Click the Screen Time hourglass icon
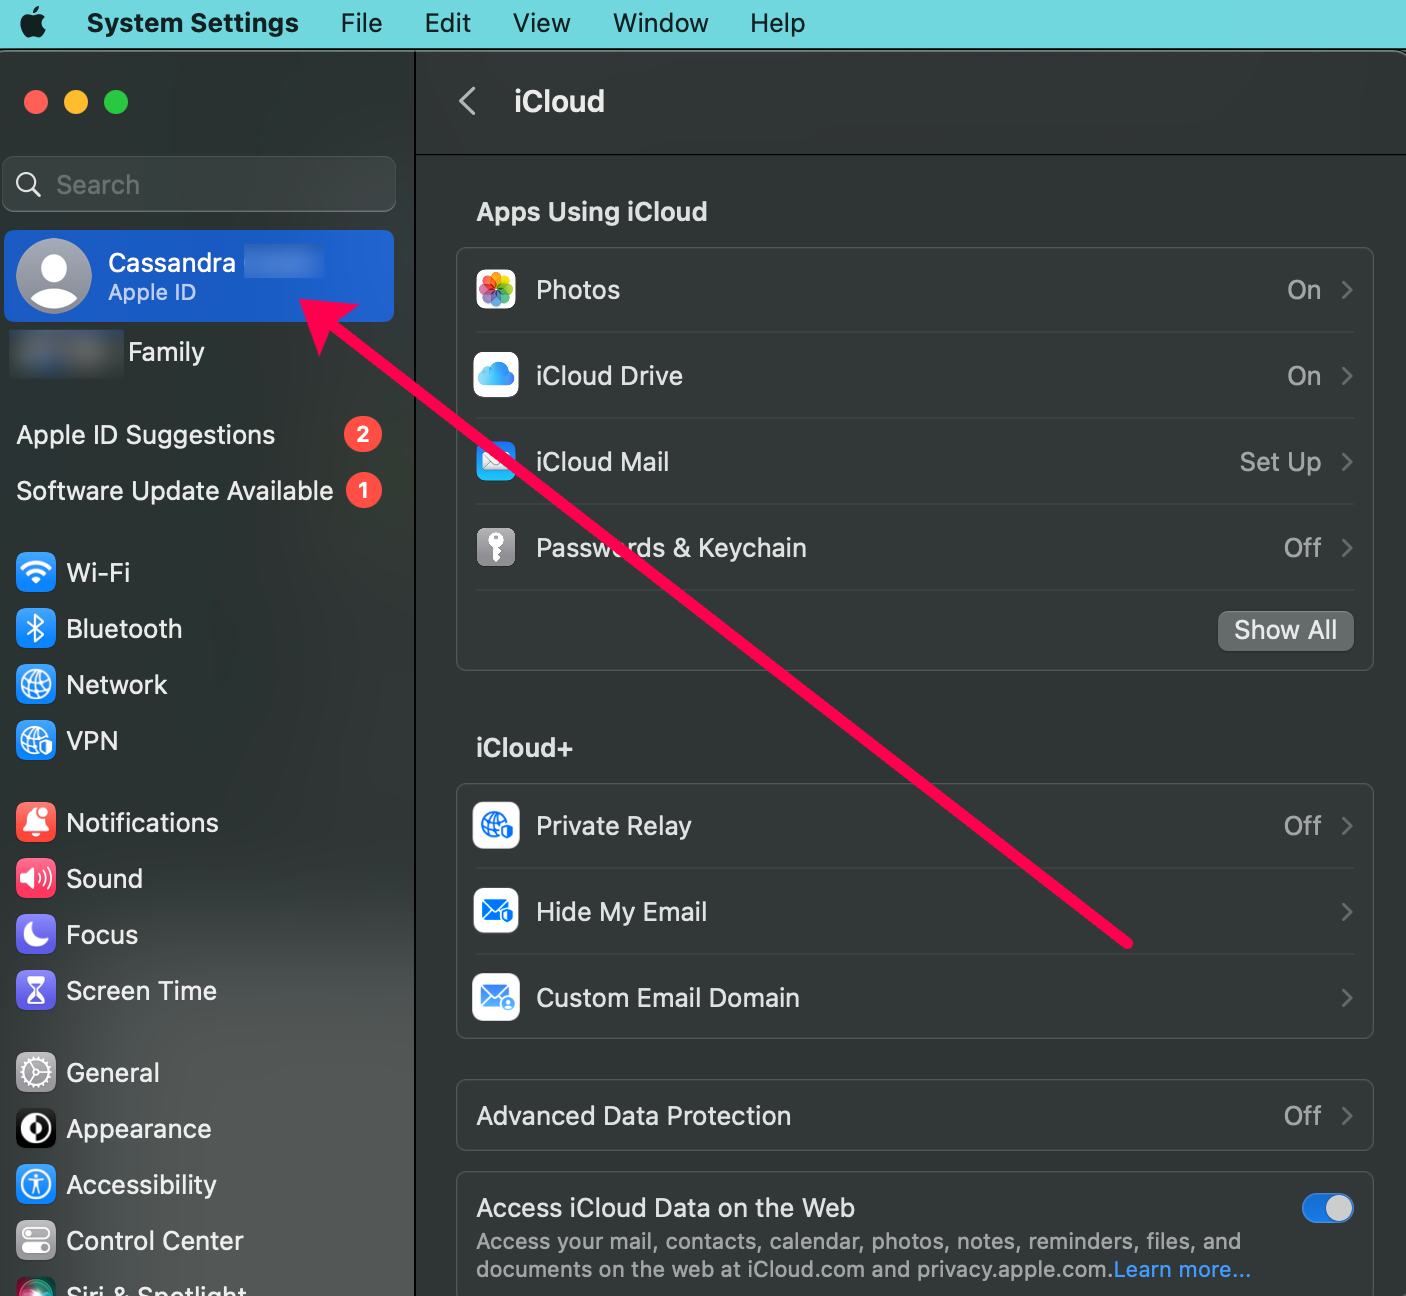The width and height of the screenshot is (1406, 1296). click(x=36, y=990)
